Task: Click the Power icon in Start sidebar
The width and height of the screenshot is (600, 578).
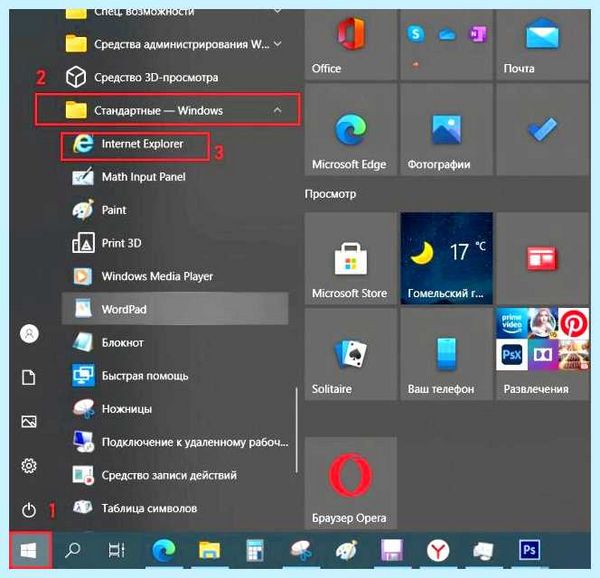Action: [29, 510]
